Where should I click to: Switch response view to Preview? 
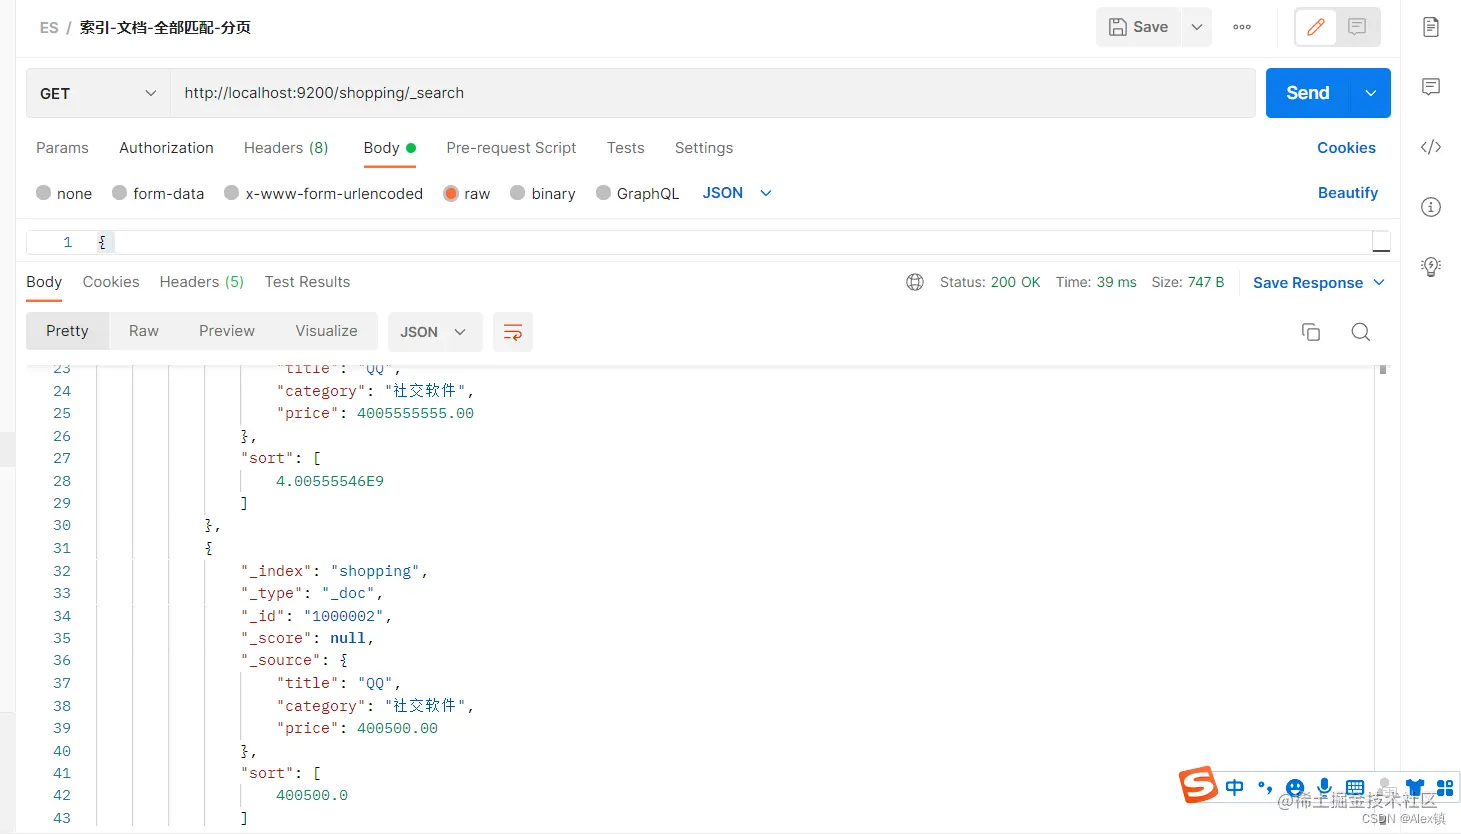227,331
